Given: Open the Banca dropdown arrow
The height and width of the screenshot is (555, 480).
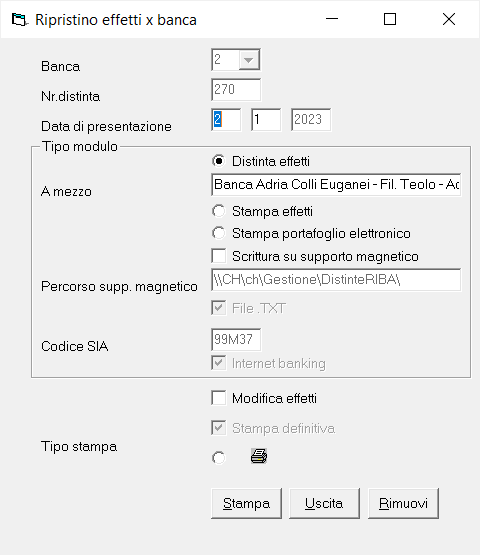Looking at the screenshot, I should click(x=249, y=59).
